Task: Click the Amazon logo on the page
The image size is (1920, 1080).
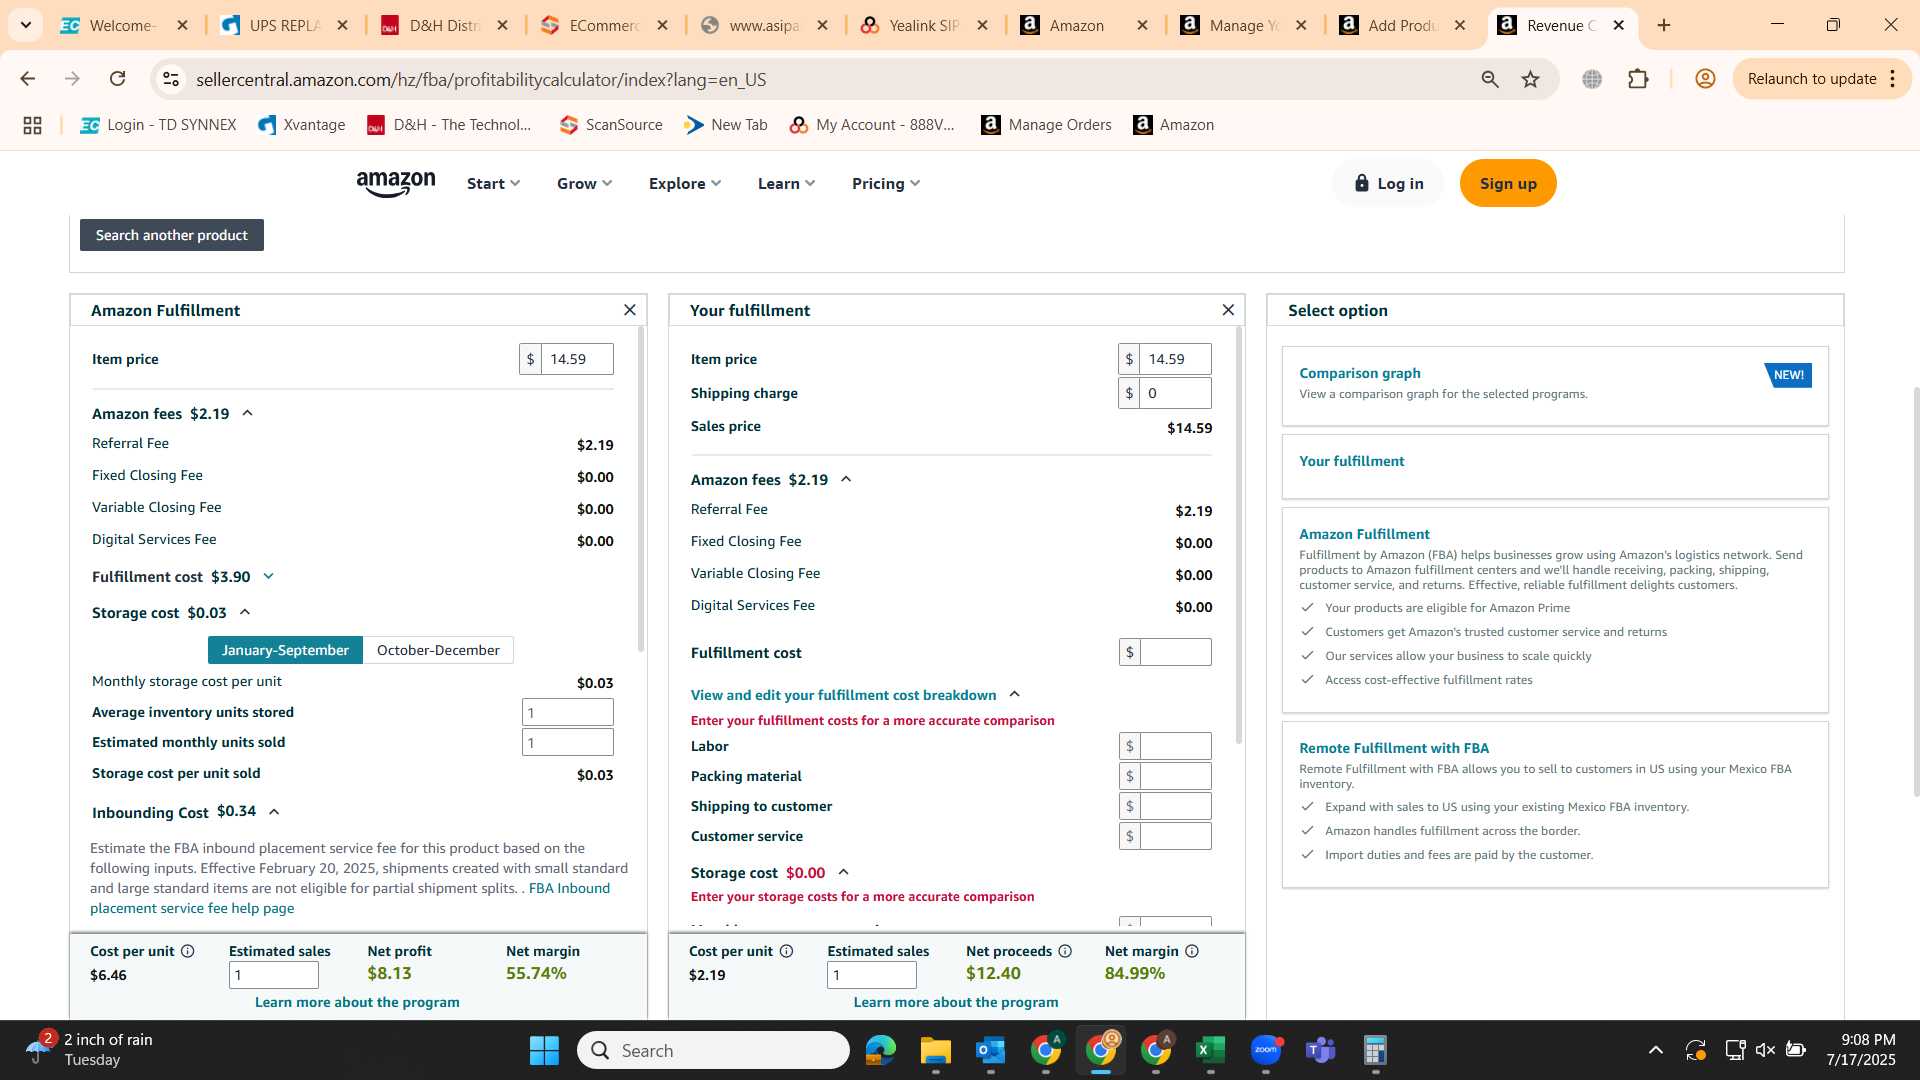Action: click(x=396, y=183)
